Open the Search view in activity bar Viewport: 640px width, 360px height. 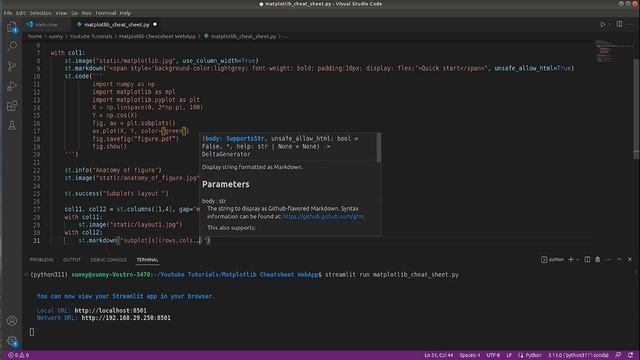coord(12,46)
